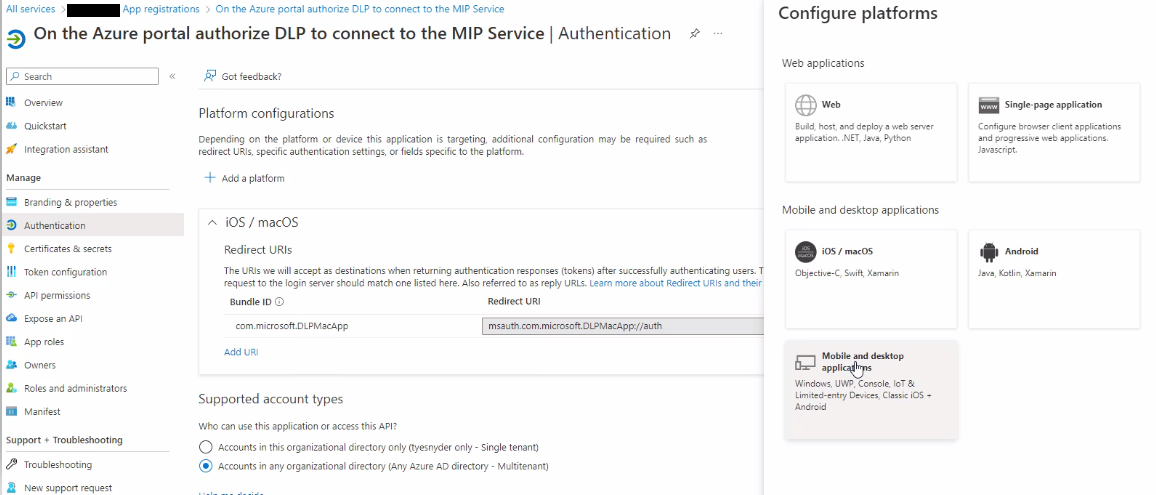
Task: Select single tenant accounts radio button
Action: tap(206, 447)
